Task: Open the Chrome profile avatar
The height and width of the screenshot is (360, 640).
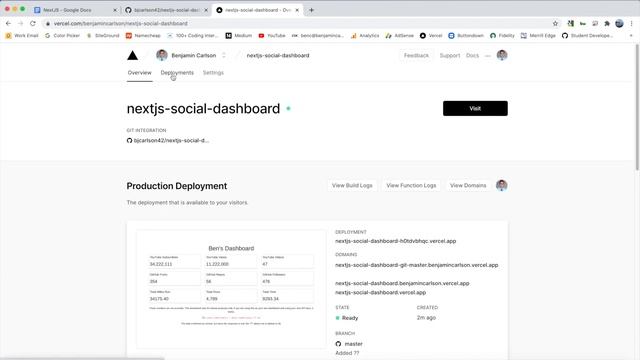Action: (619, 23)
